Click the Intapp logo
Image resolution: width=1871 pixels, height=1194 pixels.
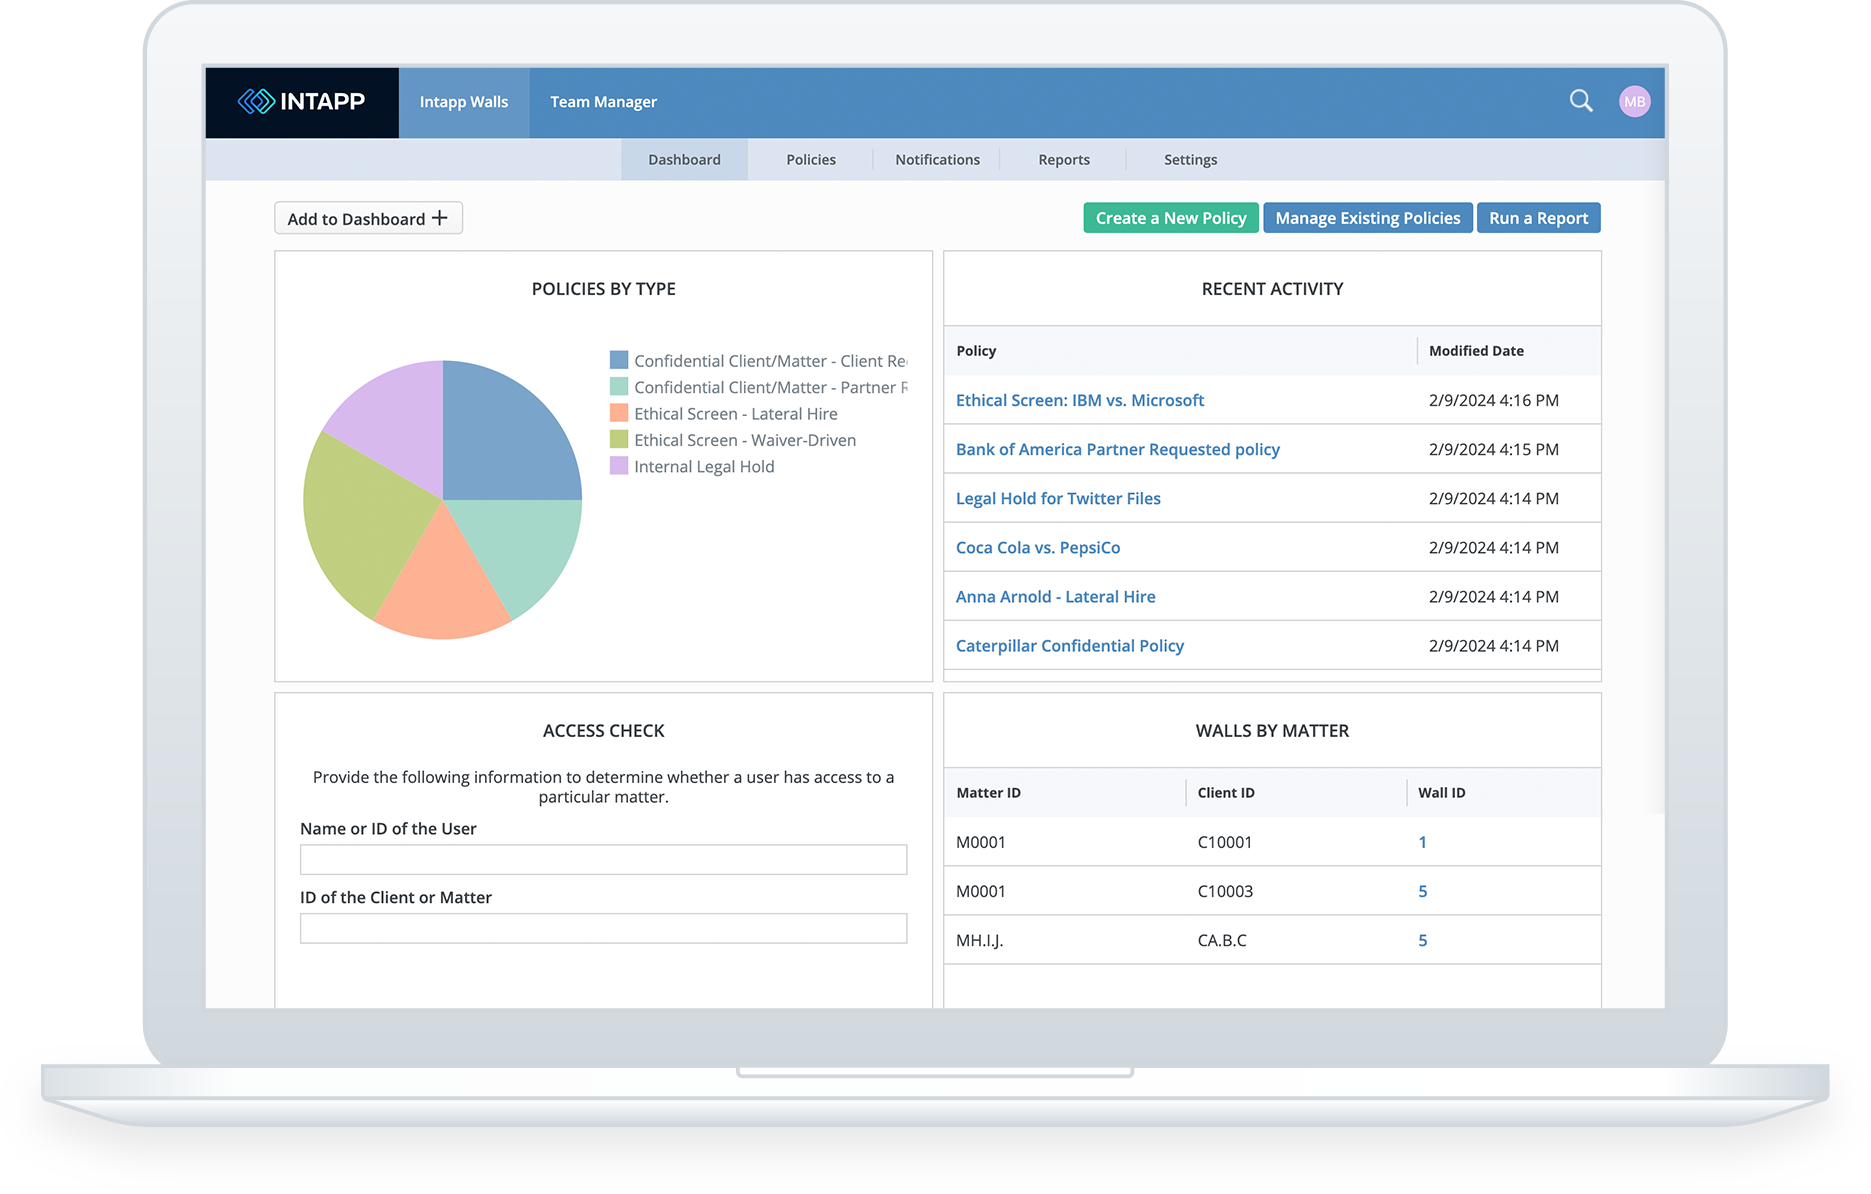coord(300,101)
